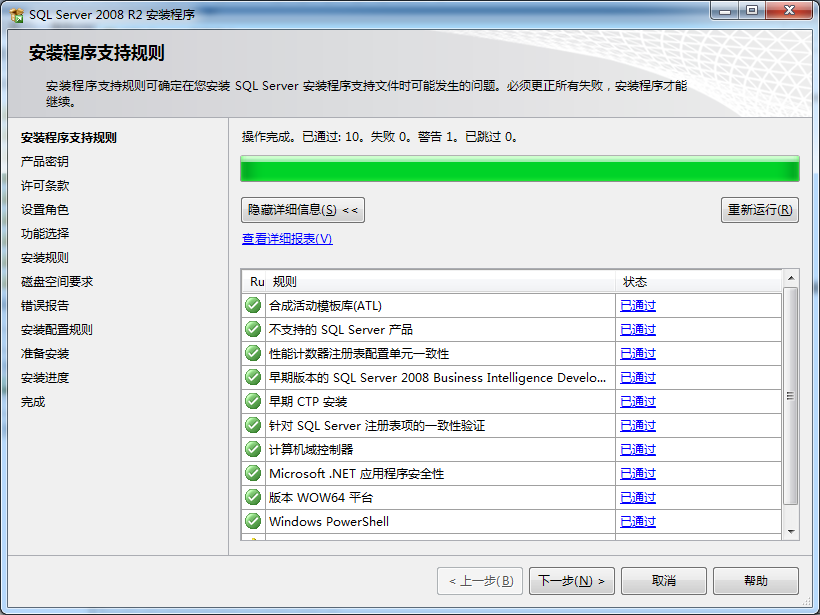Click the green progress bar
The width and height of the screenshot is (820, 615).
(x=520, y=169)
